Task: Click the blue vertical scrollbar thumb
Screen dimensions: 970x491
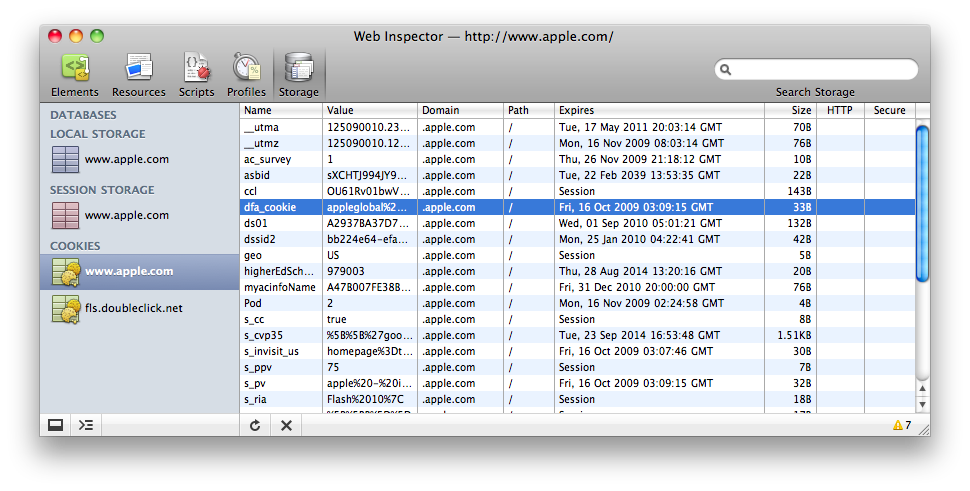Action: coord(922,203)
